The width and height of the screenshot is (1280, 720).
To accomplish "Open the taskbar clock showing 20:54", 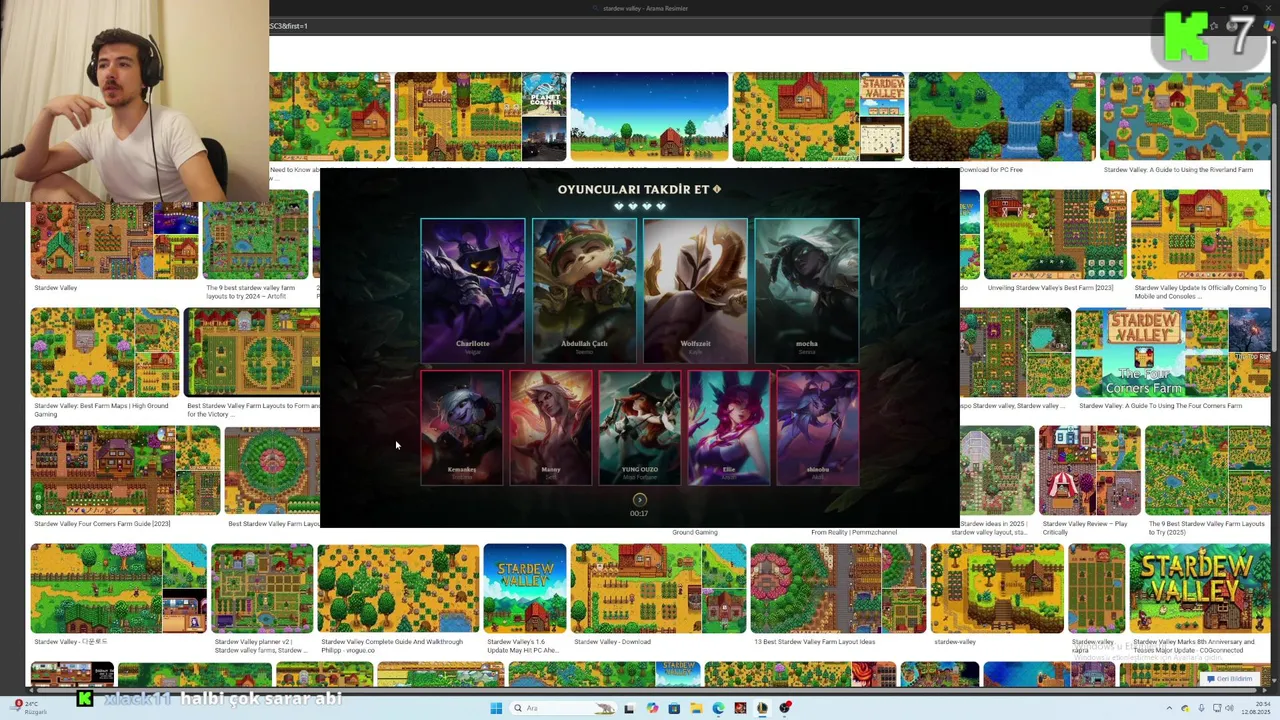I will point(1256,708).
